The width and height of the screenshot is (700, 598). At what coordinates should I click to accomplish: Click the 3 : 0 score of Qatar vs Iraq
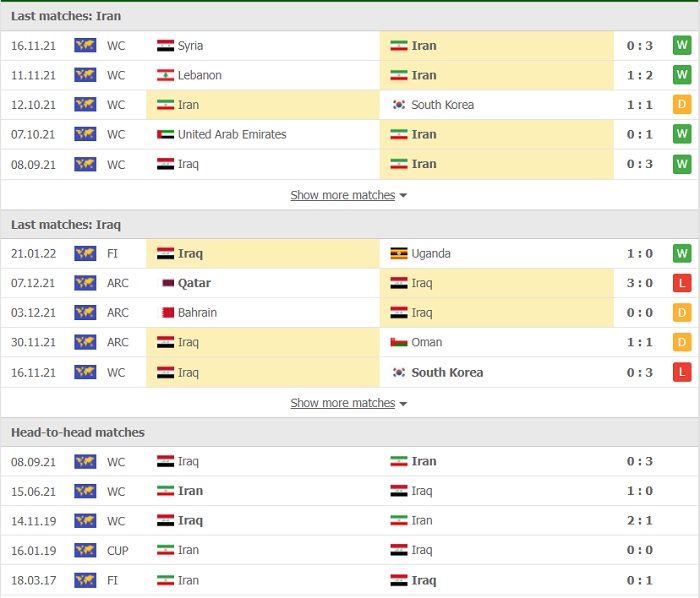(639, 283)
